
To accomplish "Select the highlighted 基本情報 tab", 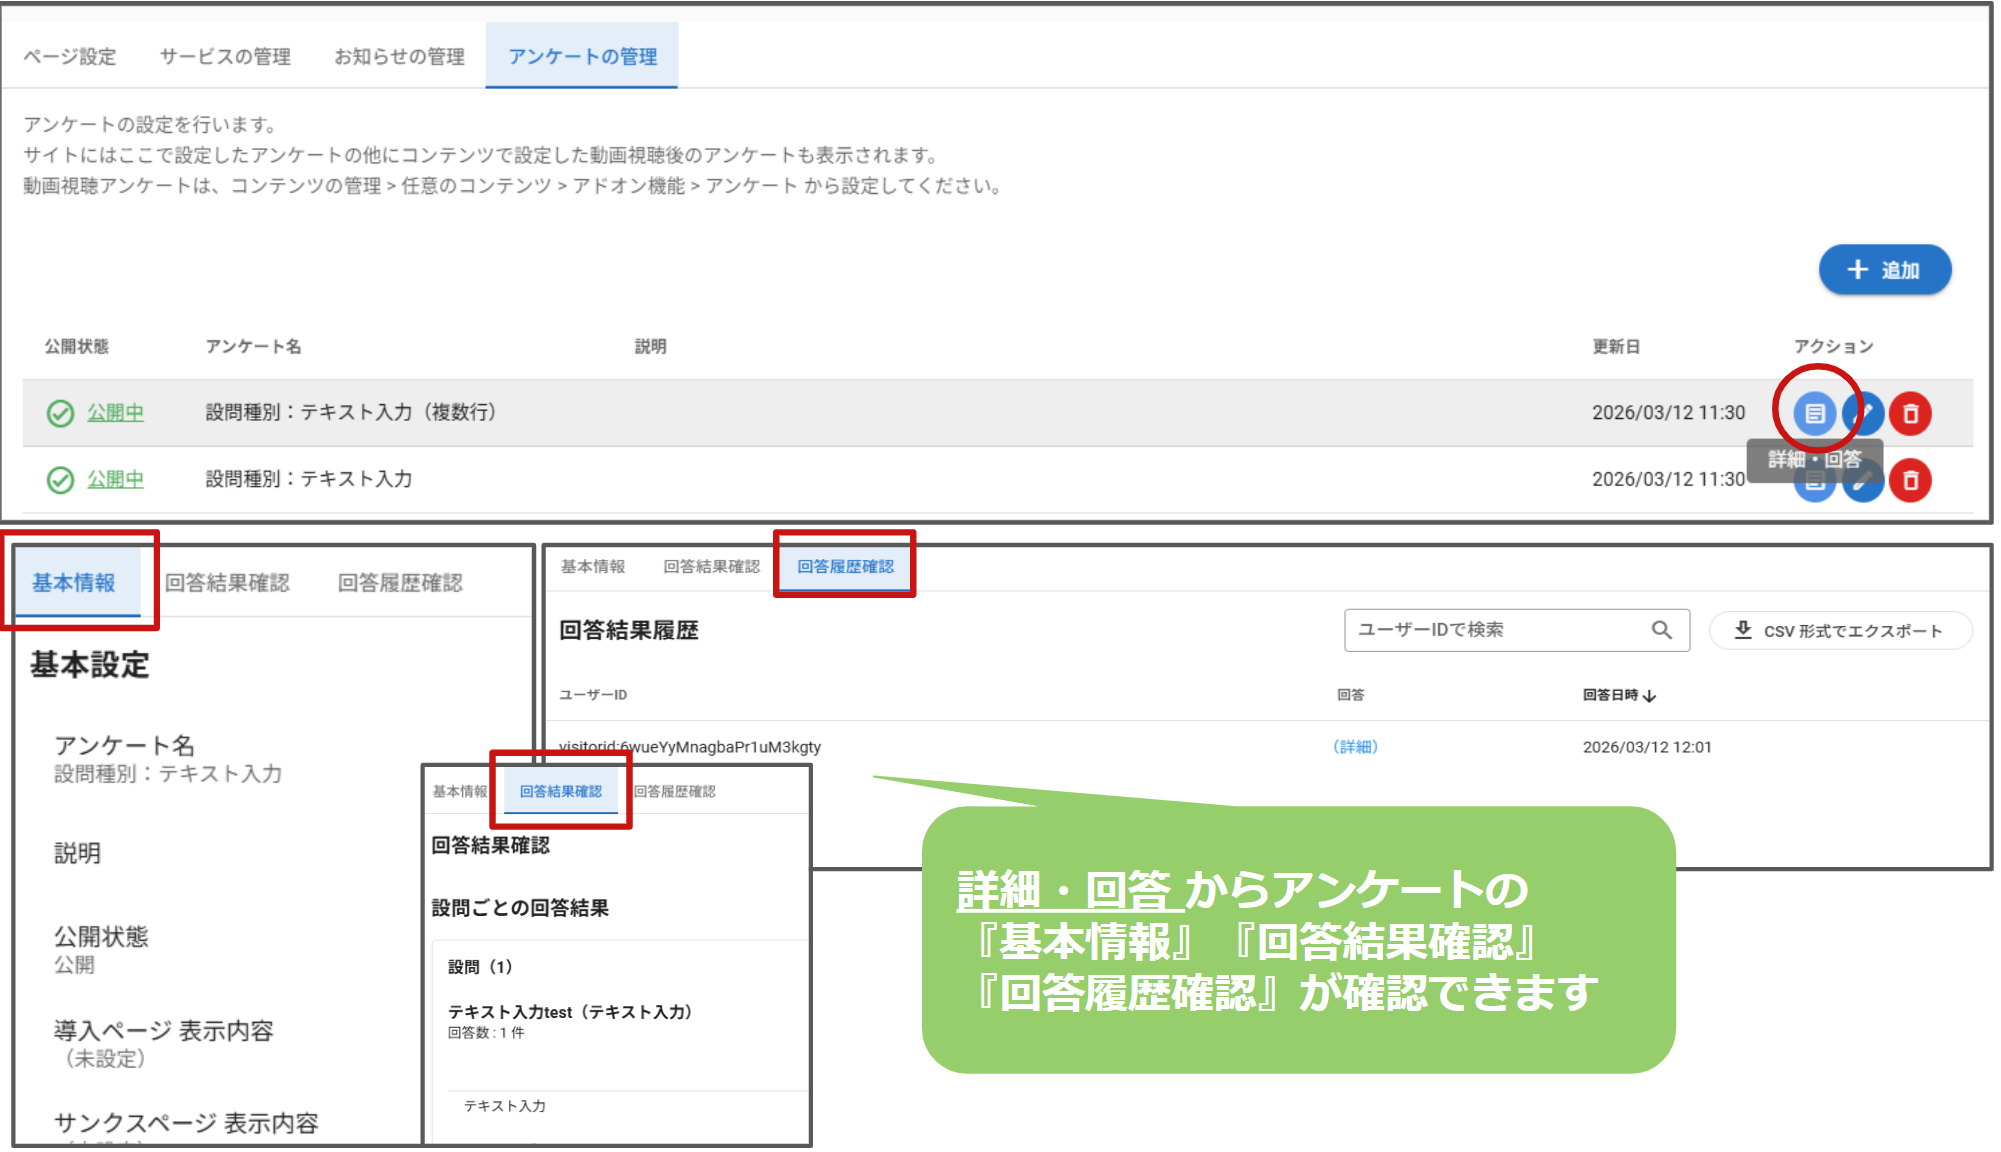I will (x=74, y=583).
